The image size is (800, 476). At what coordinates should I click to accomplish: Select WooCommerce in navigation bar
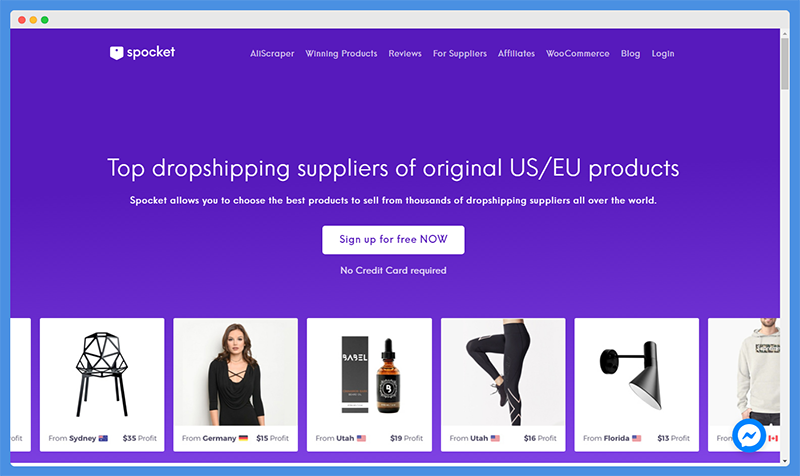tap(578, 54)
